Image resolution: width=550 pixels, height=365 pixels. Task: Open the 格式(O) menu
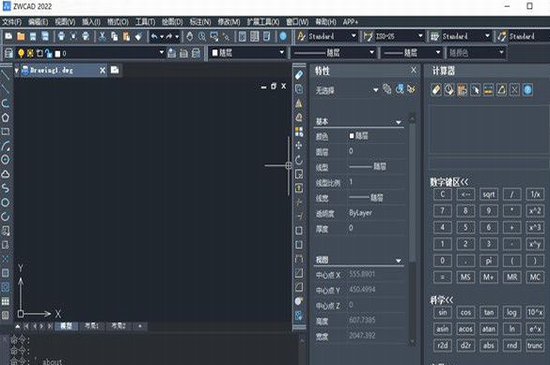point(118,22)
